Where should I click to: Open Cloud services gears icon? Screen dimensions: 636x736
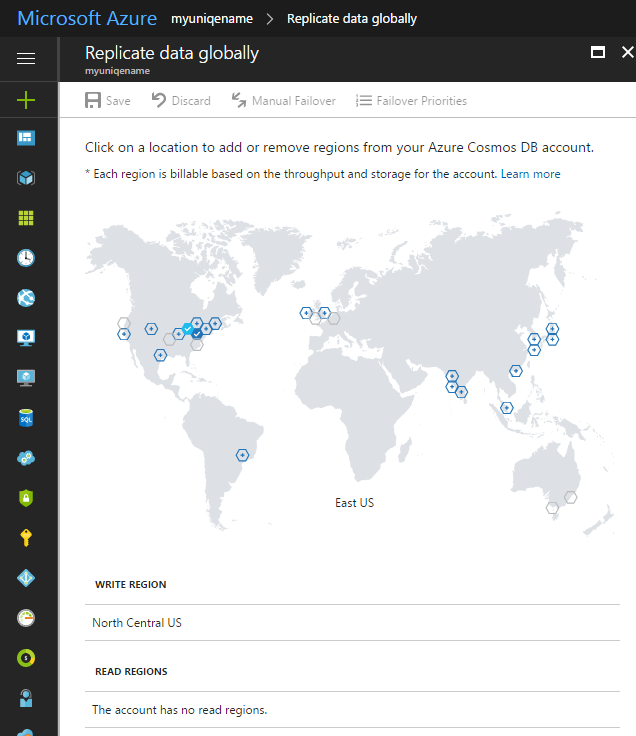point(26,458)
